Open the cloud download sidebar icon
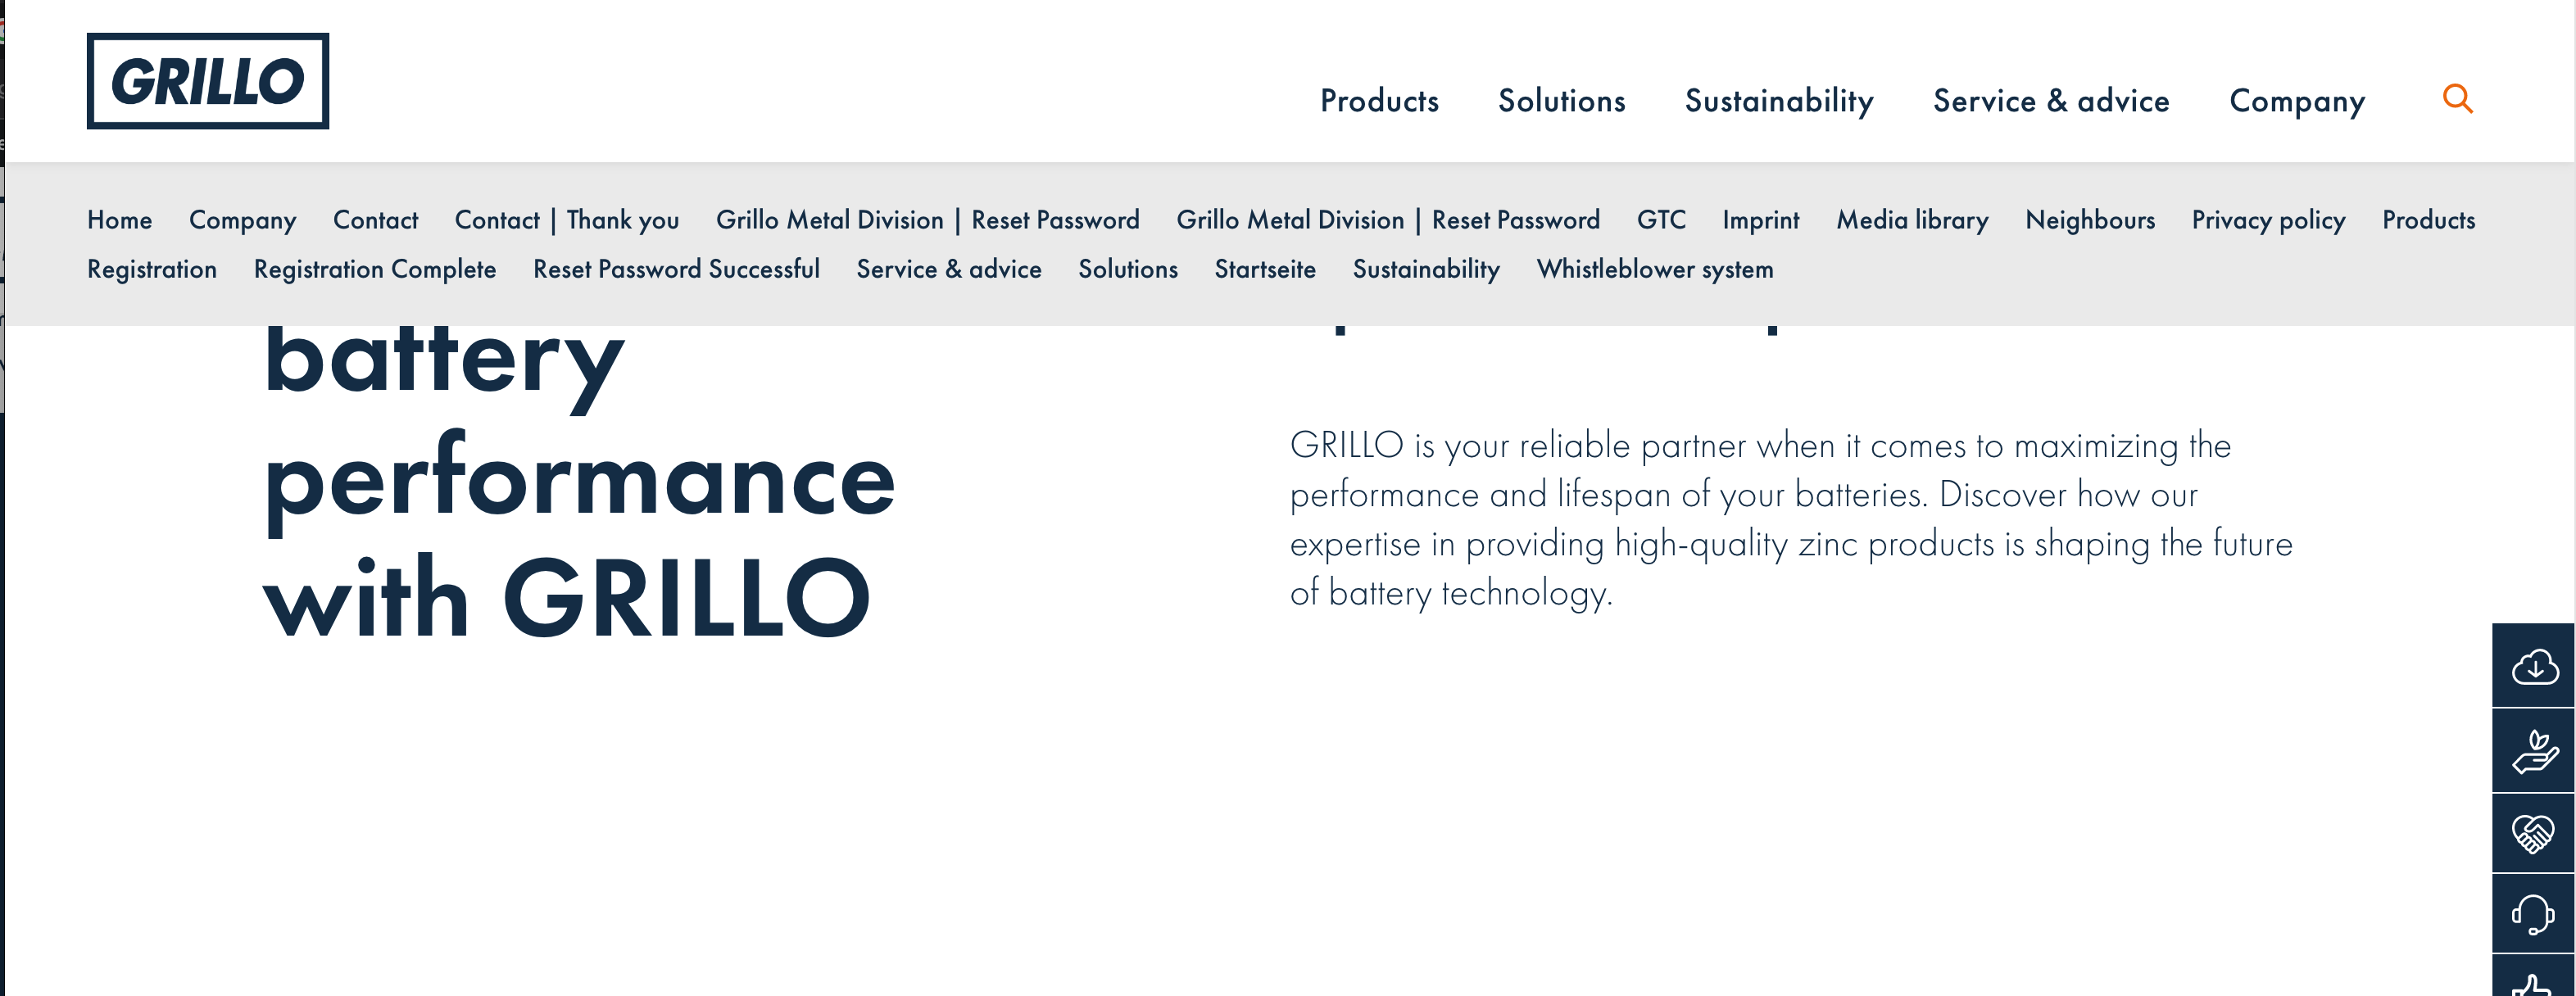The width and height of the screenshot is (2576, 996). [2534, 665]
